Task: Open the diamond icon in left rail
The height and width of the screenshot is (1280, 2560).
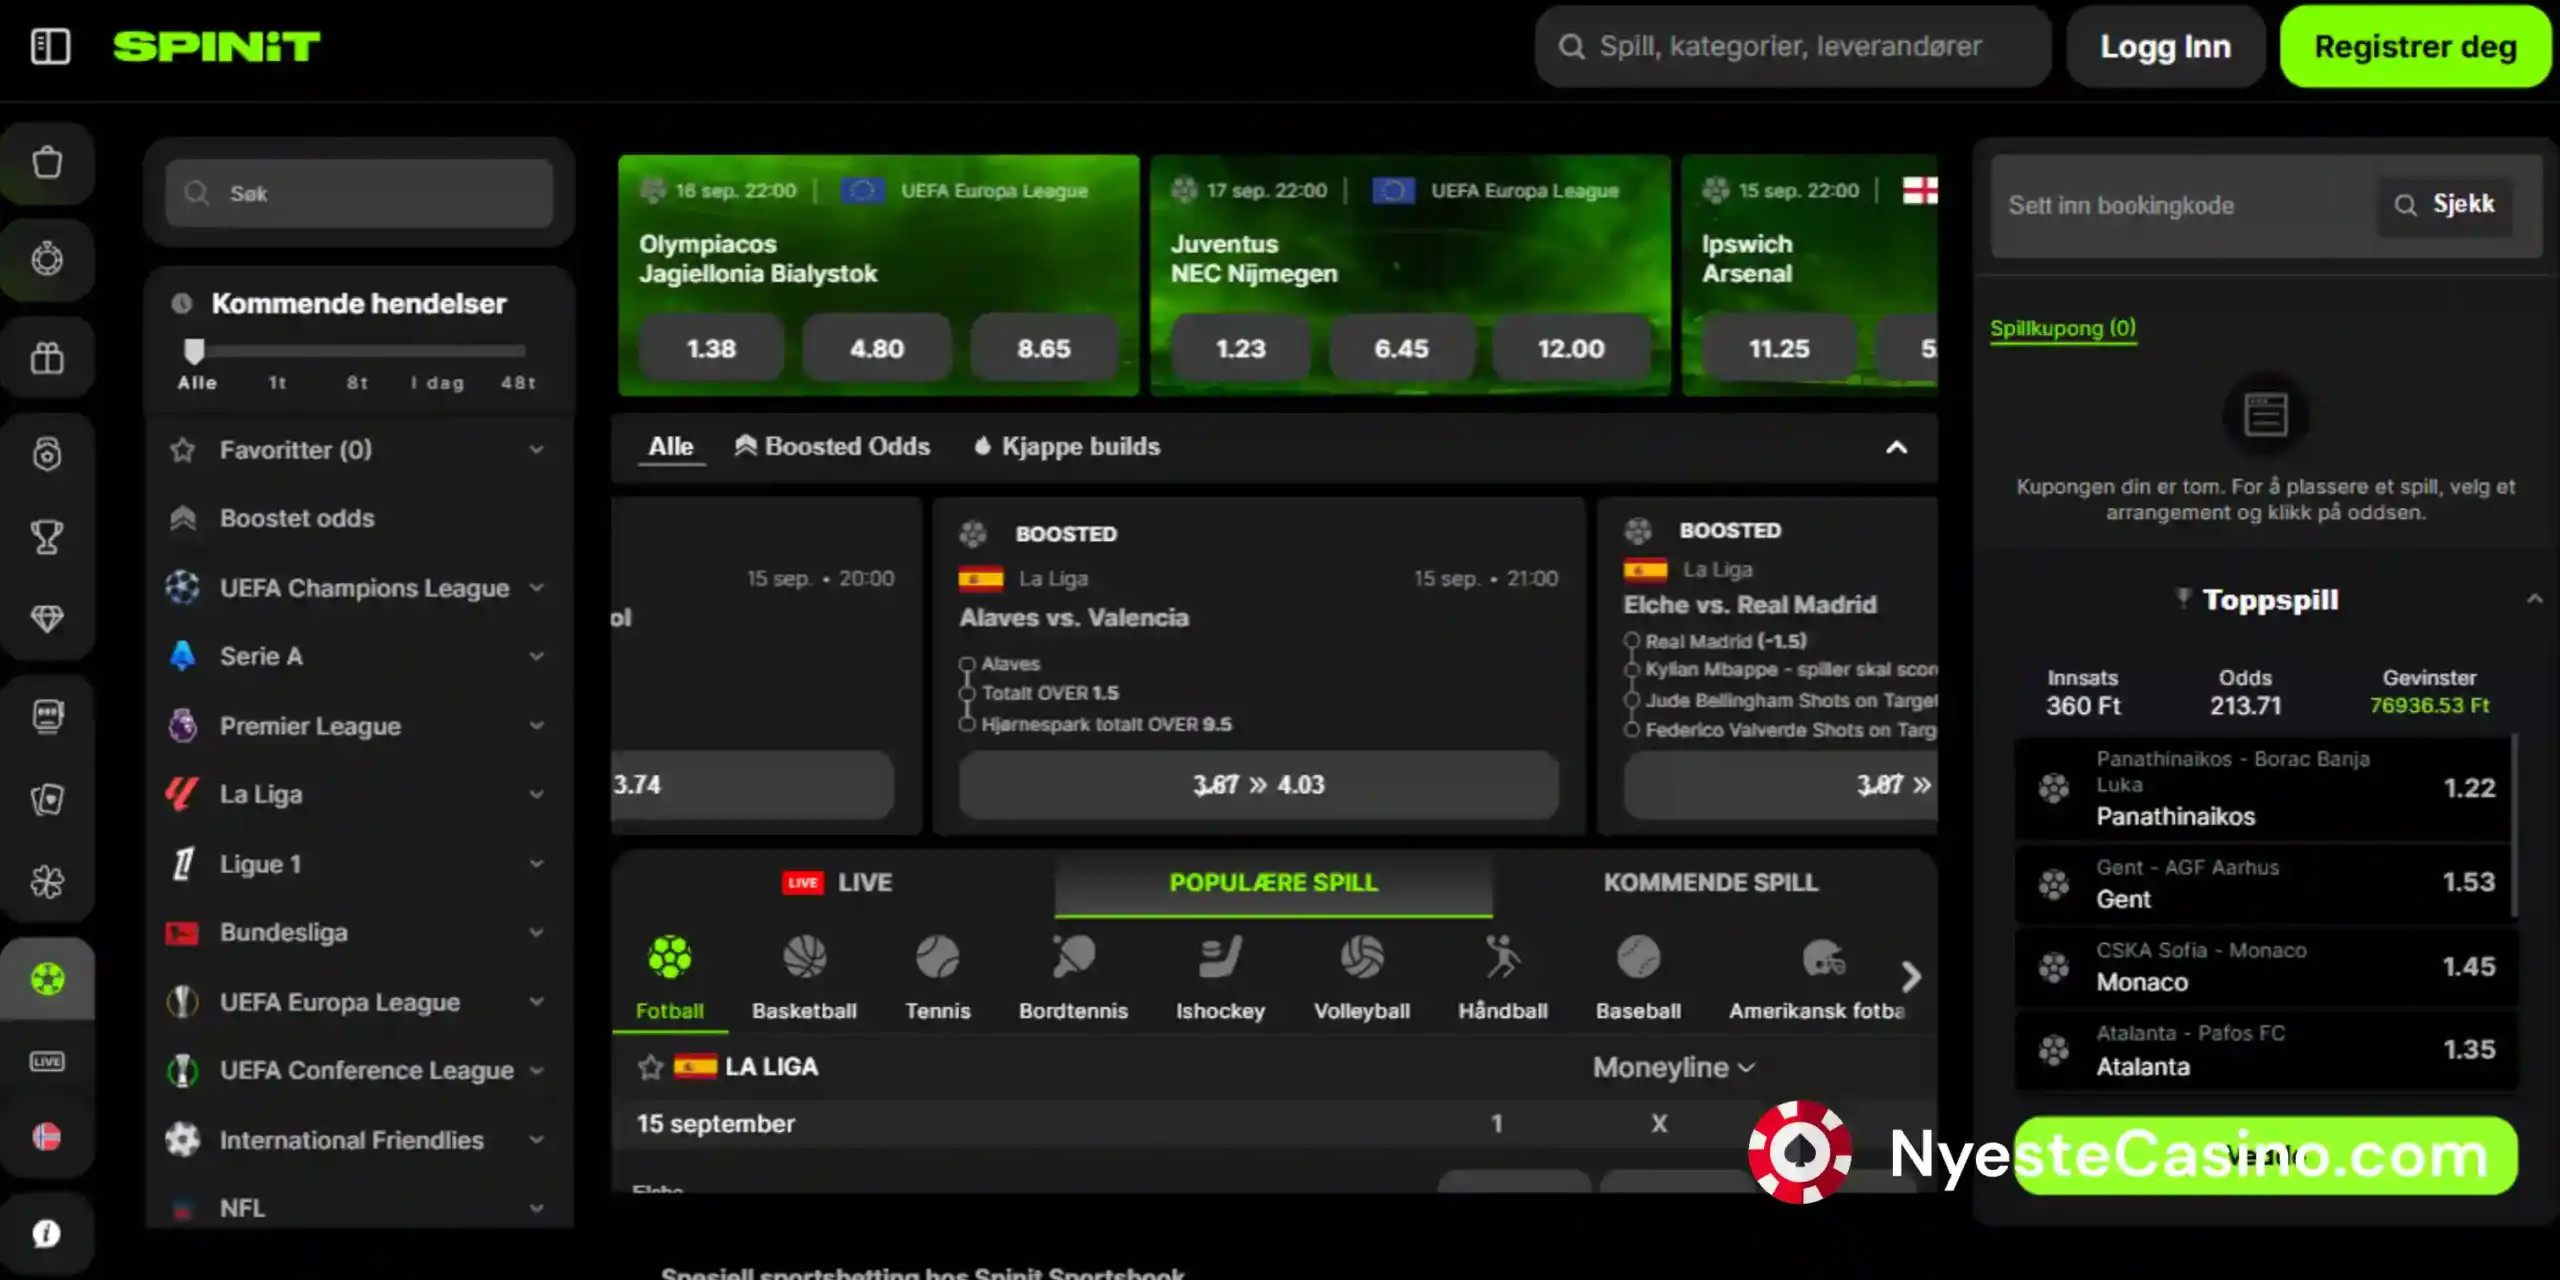Action: click(x=47, y=619)
